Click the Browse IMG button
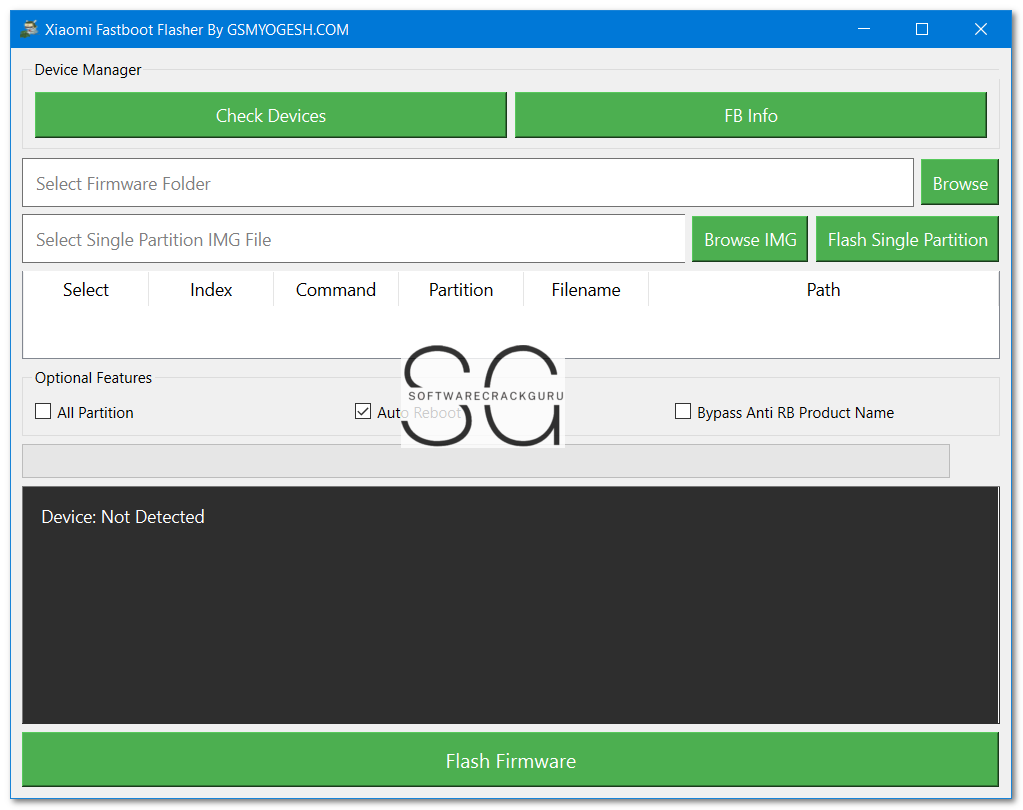Screen dimensions: 1023x810 pyautogui.click(x=750, y=239)
